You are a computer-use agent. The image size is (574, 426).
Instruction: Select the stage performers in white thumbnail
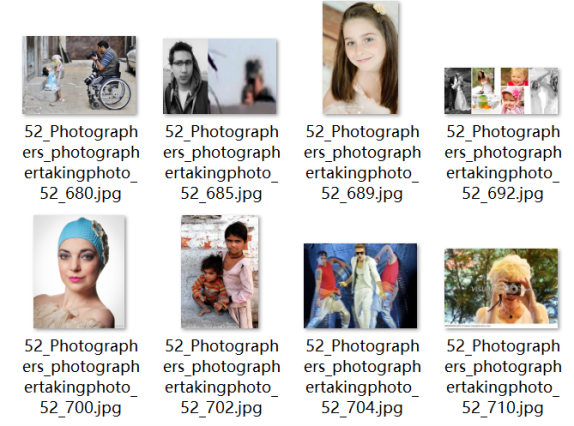click(x=360, y=286)
